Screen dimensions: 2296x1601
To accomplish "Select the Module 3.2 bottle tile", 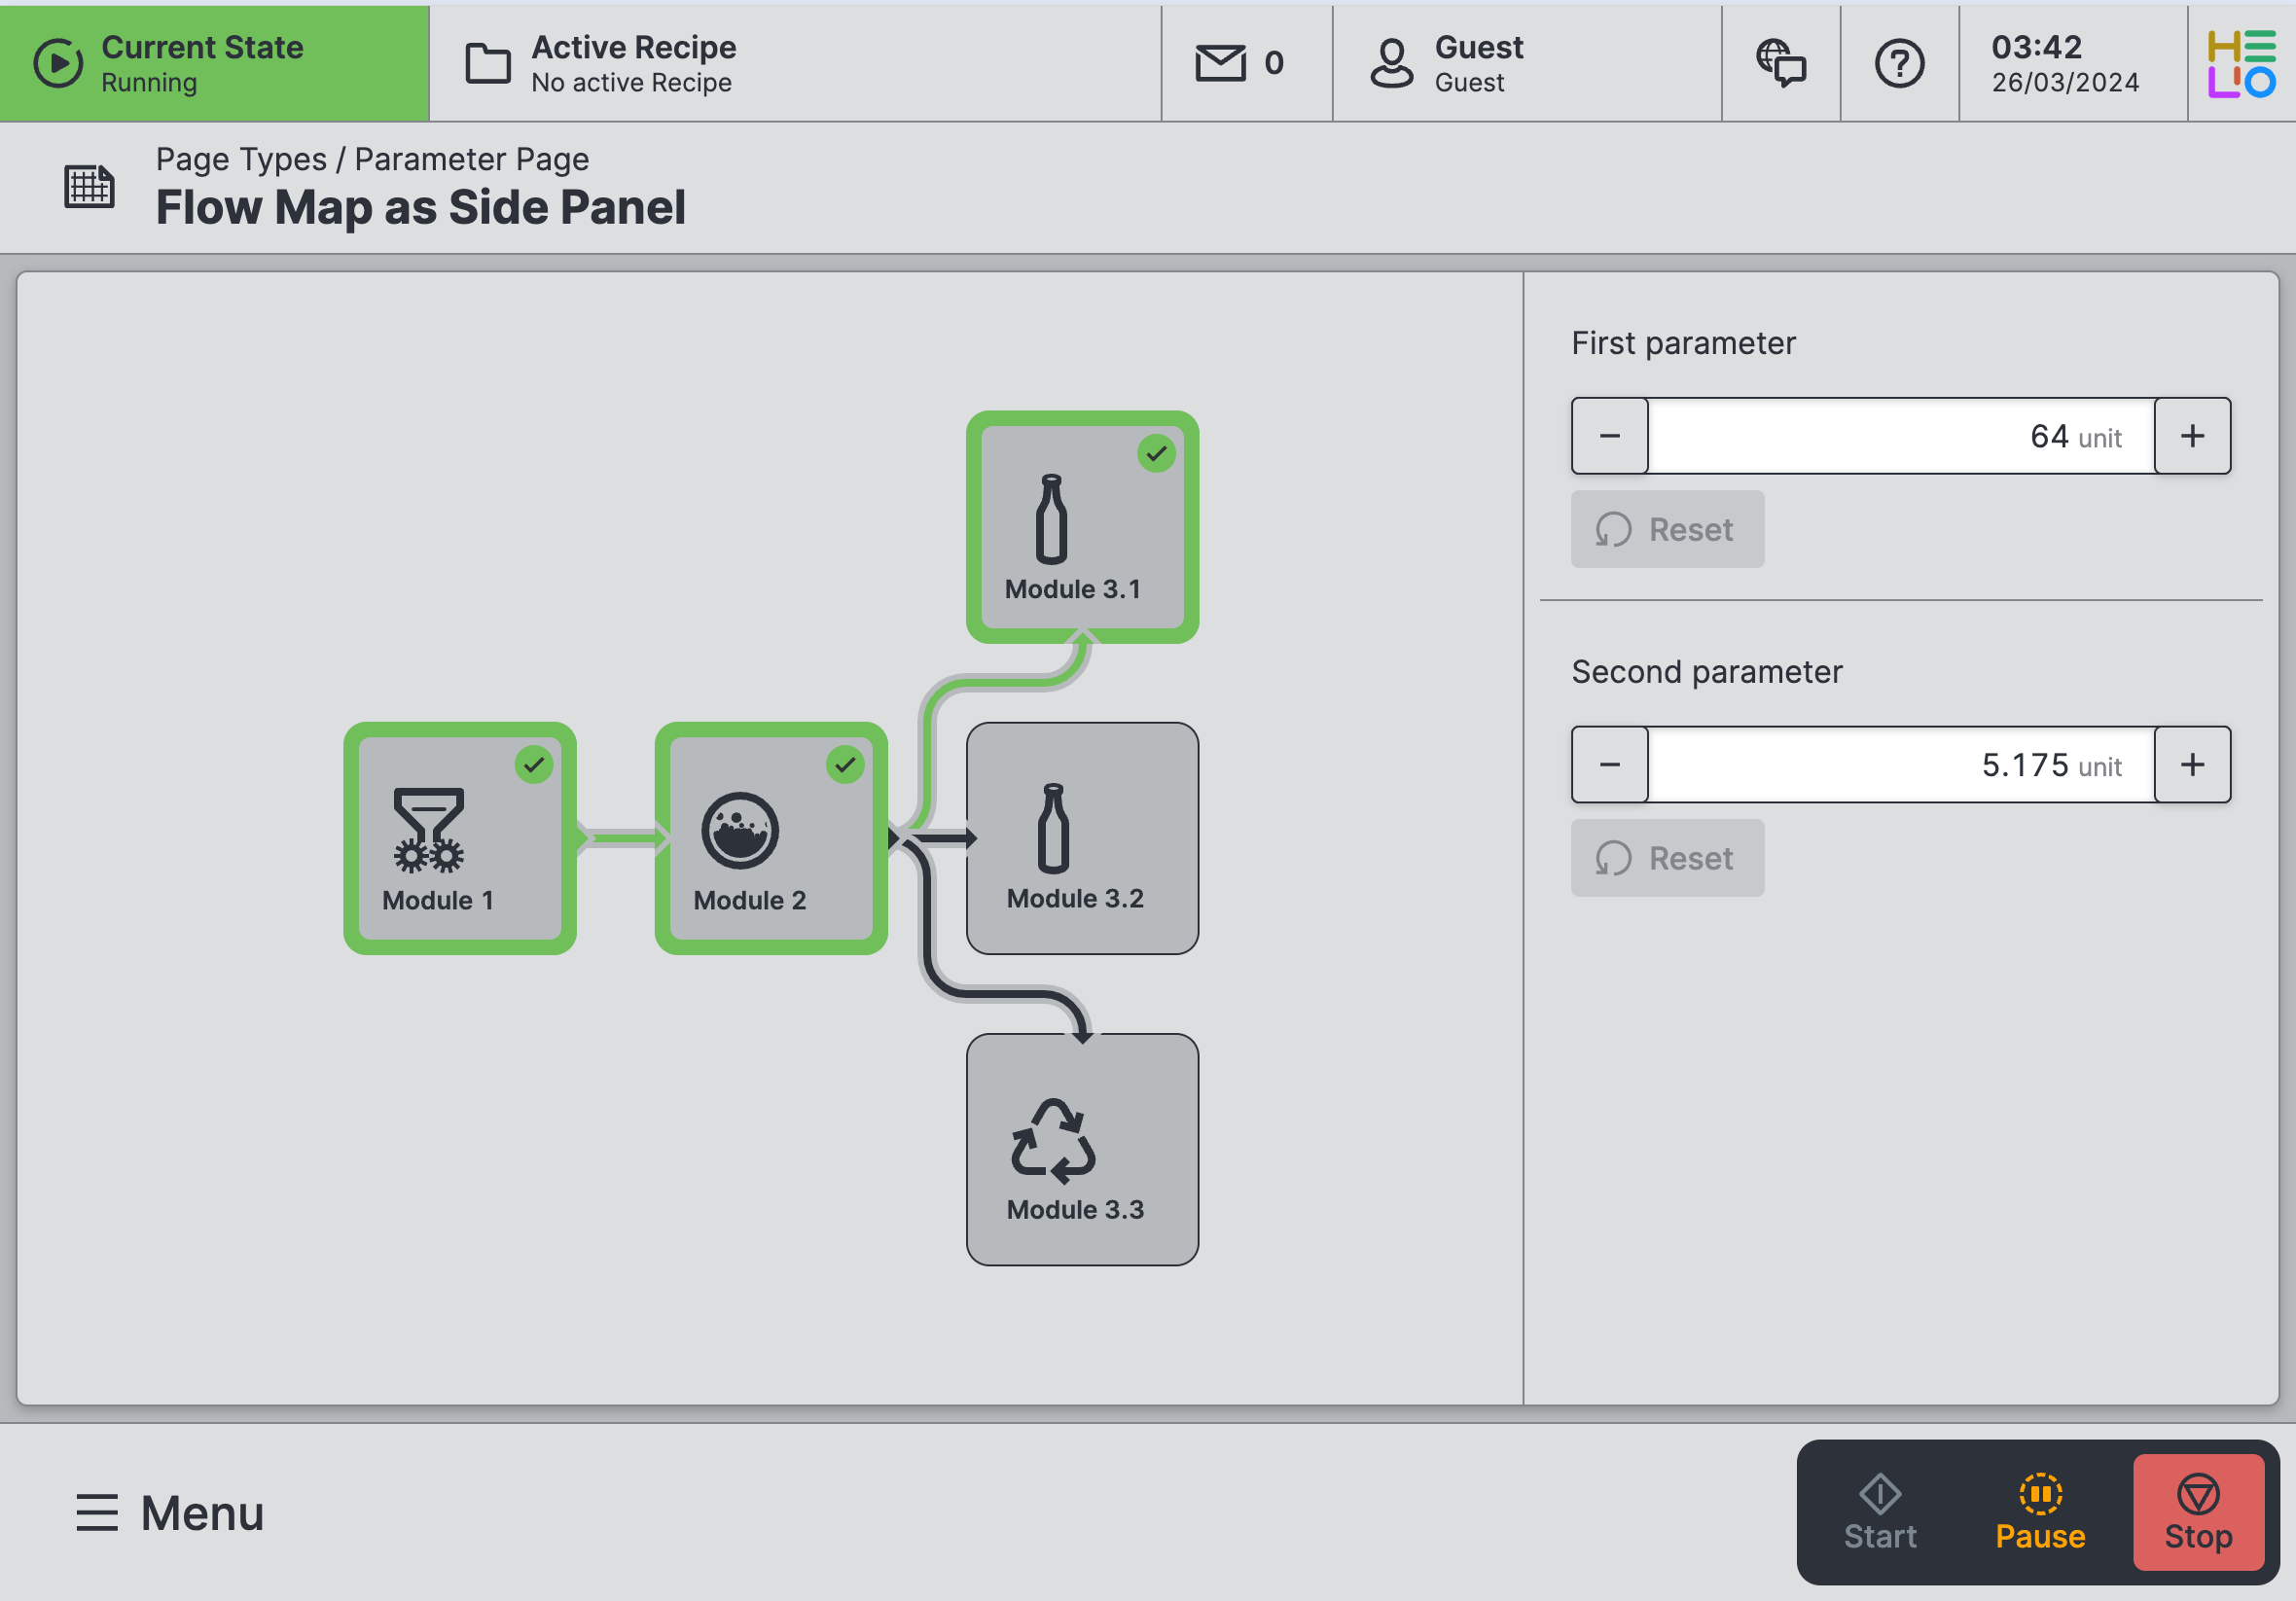I will click(x=1082, y=838).
